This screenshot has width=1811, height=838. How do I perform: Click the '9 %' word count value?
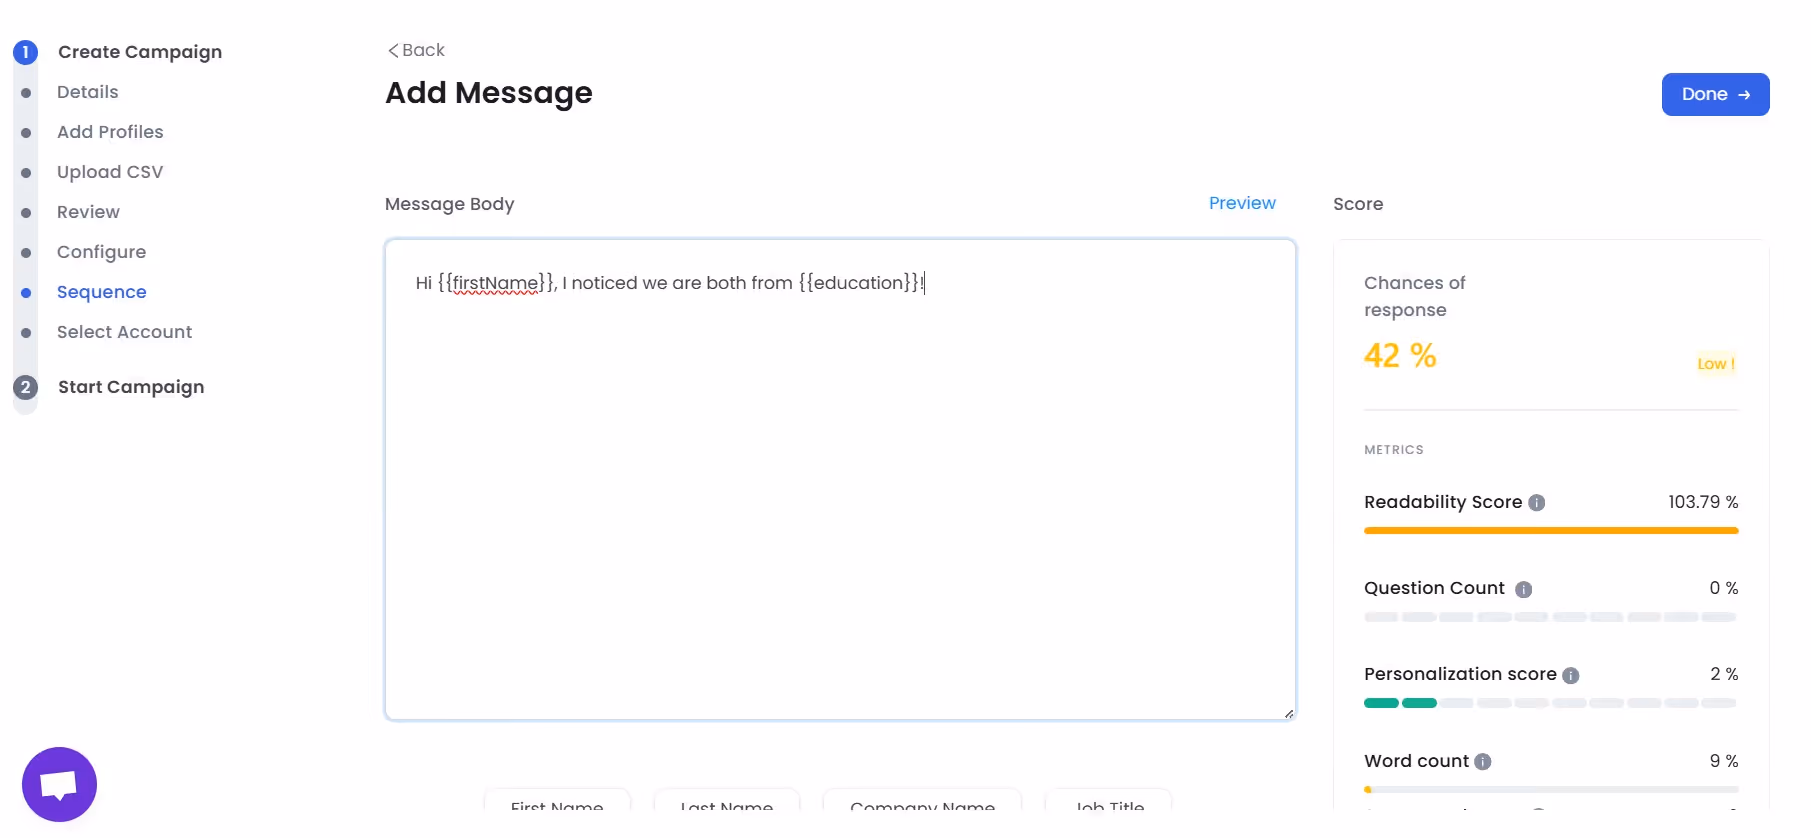(1724, 761)
